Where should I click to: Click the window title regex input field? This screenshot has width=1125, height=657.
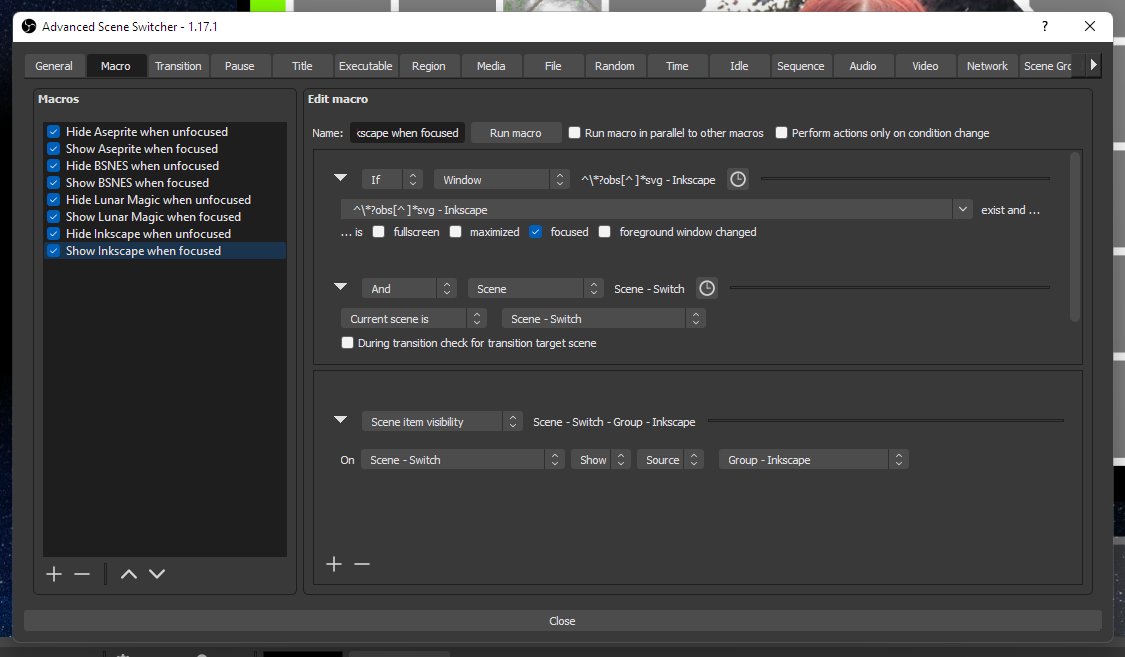pyautogui.click(x=646, y=209)
